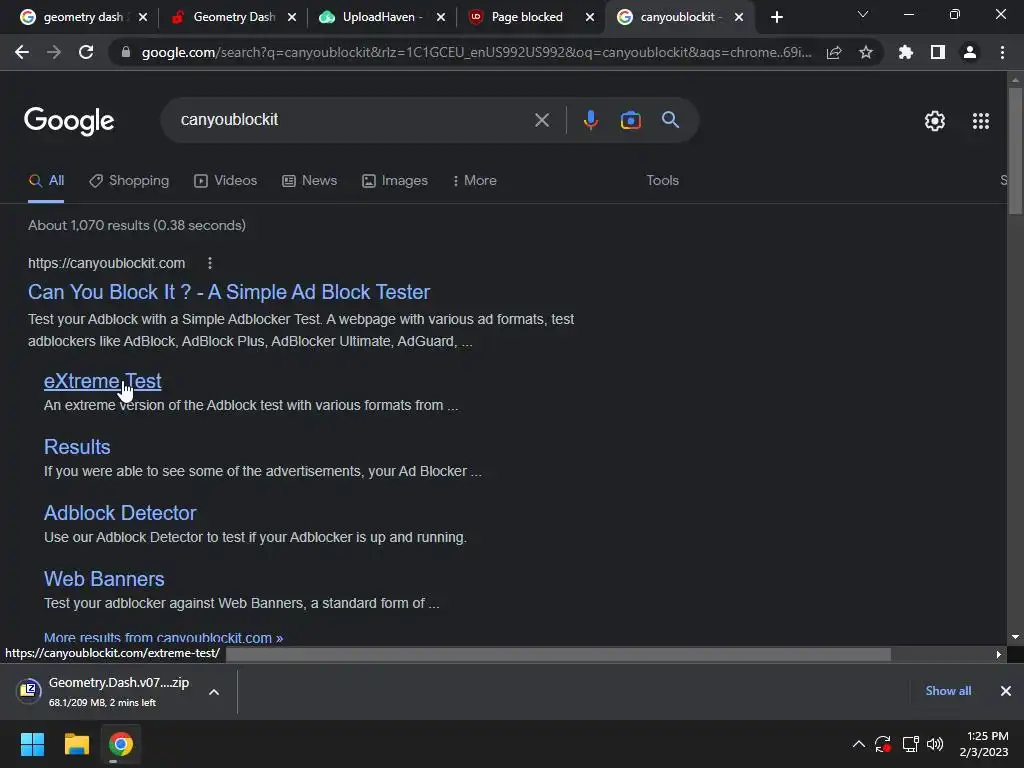Expand Geometry Dash download options chevron
The image size is (1024, 768).
pyautogui.click(x=214, y=692)
